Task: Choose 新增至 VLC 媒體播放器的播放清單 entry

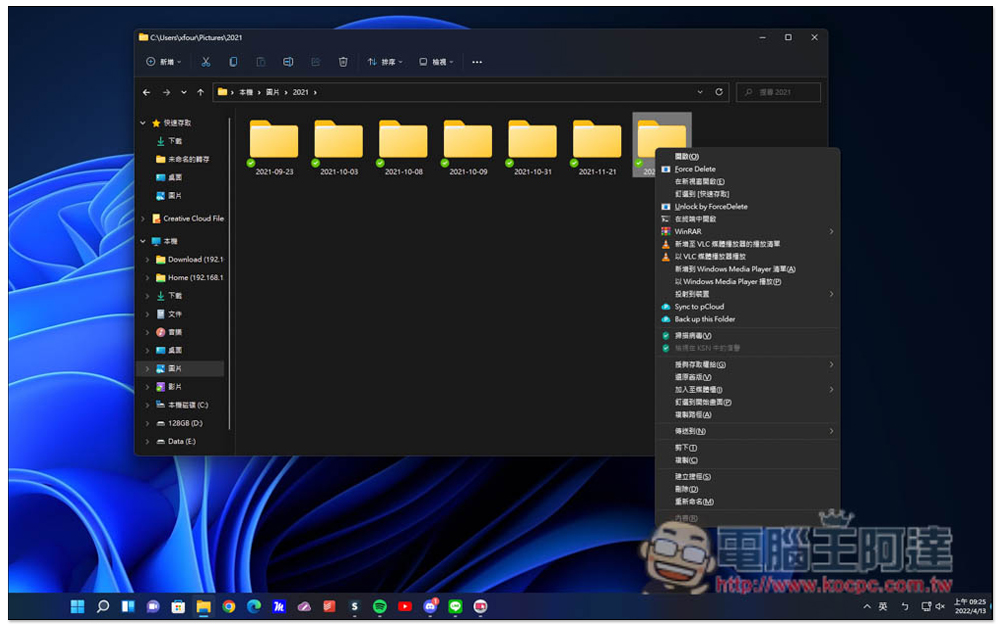Action: pos(747,244)
